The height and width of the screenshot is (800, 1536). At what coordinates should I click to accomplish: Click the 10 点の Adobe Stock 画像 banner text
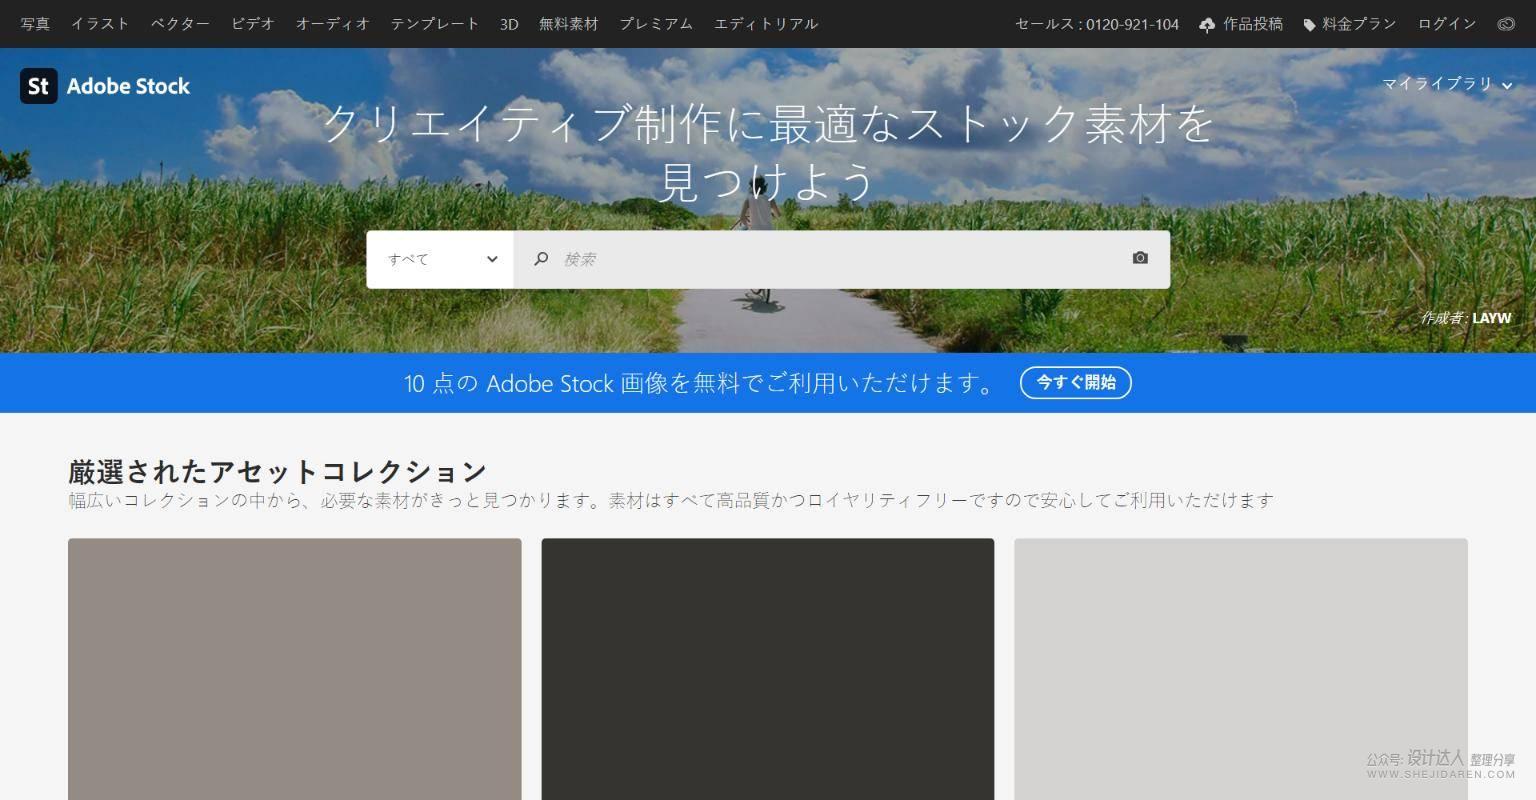tap(700, 383)
